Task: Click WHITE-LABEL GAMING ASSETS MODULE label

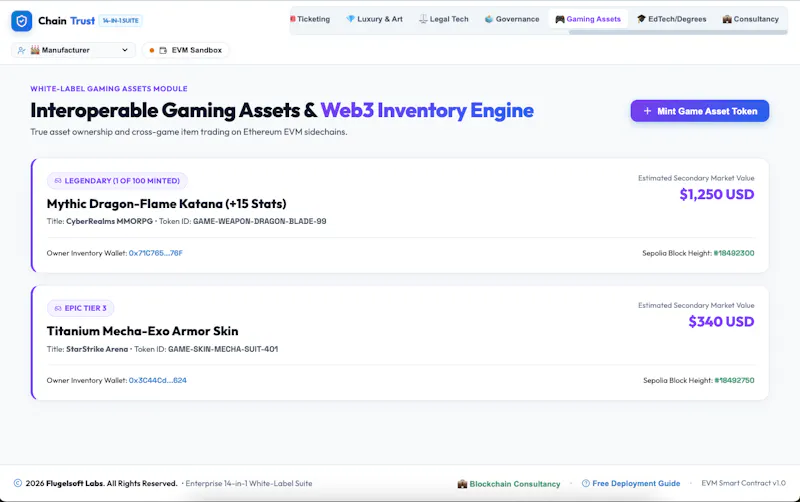Action: pyautogui.click(x=109, y=88)
